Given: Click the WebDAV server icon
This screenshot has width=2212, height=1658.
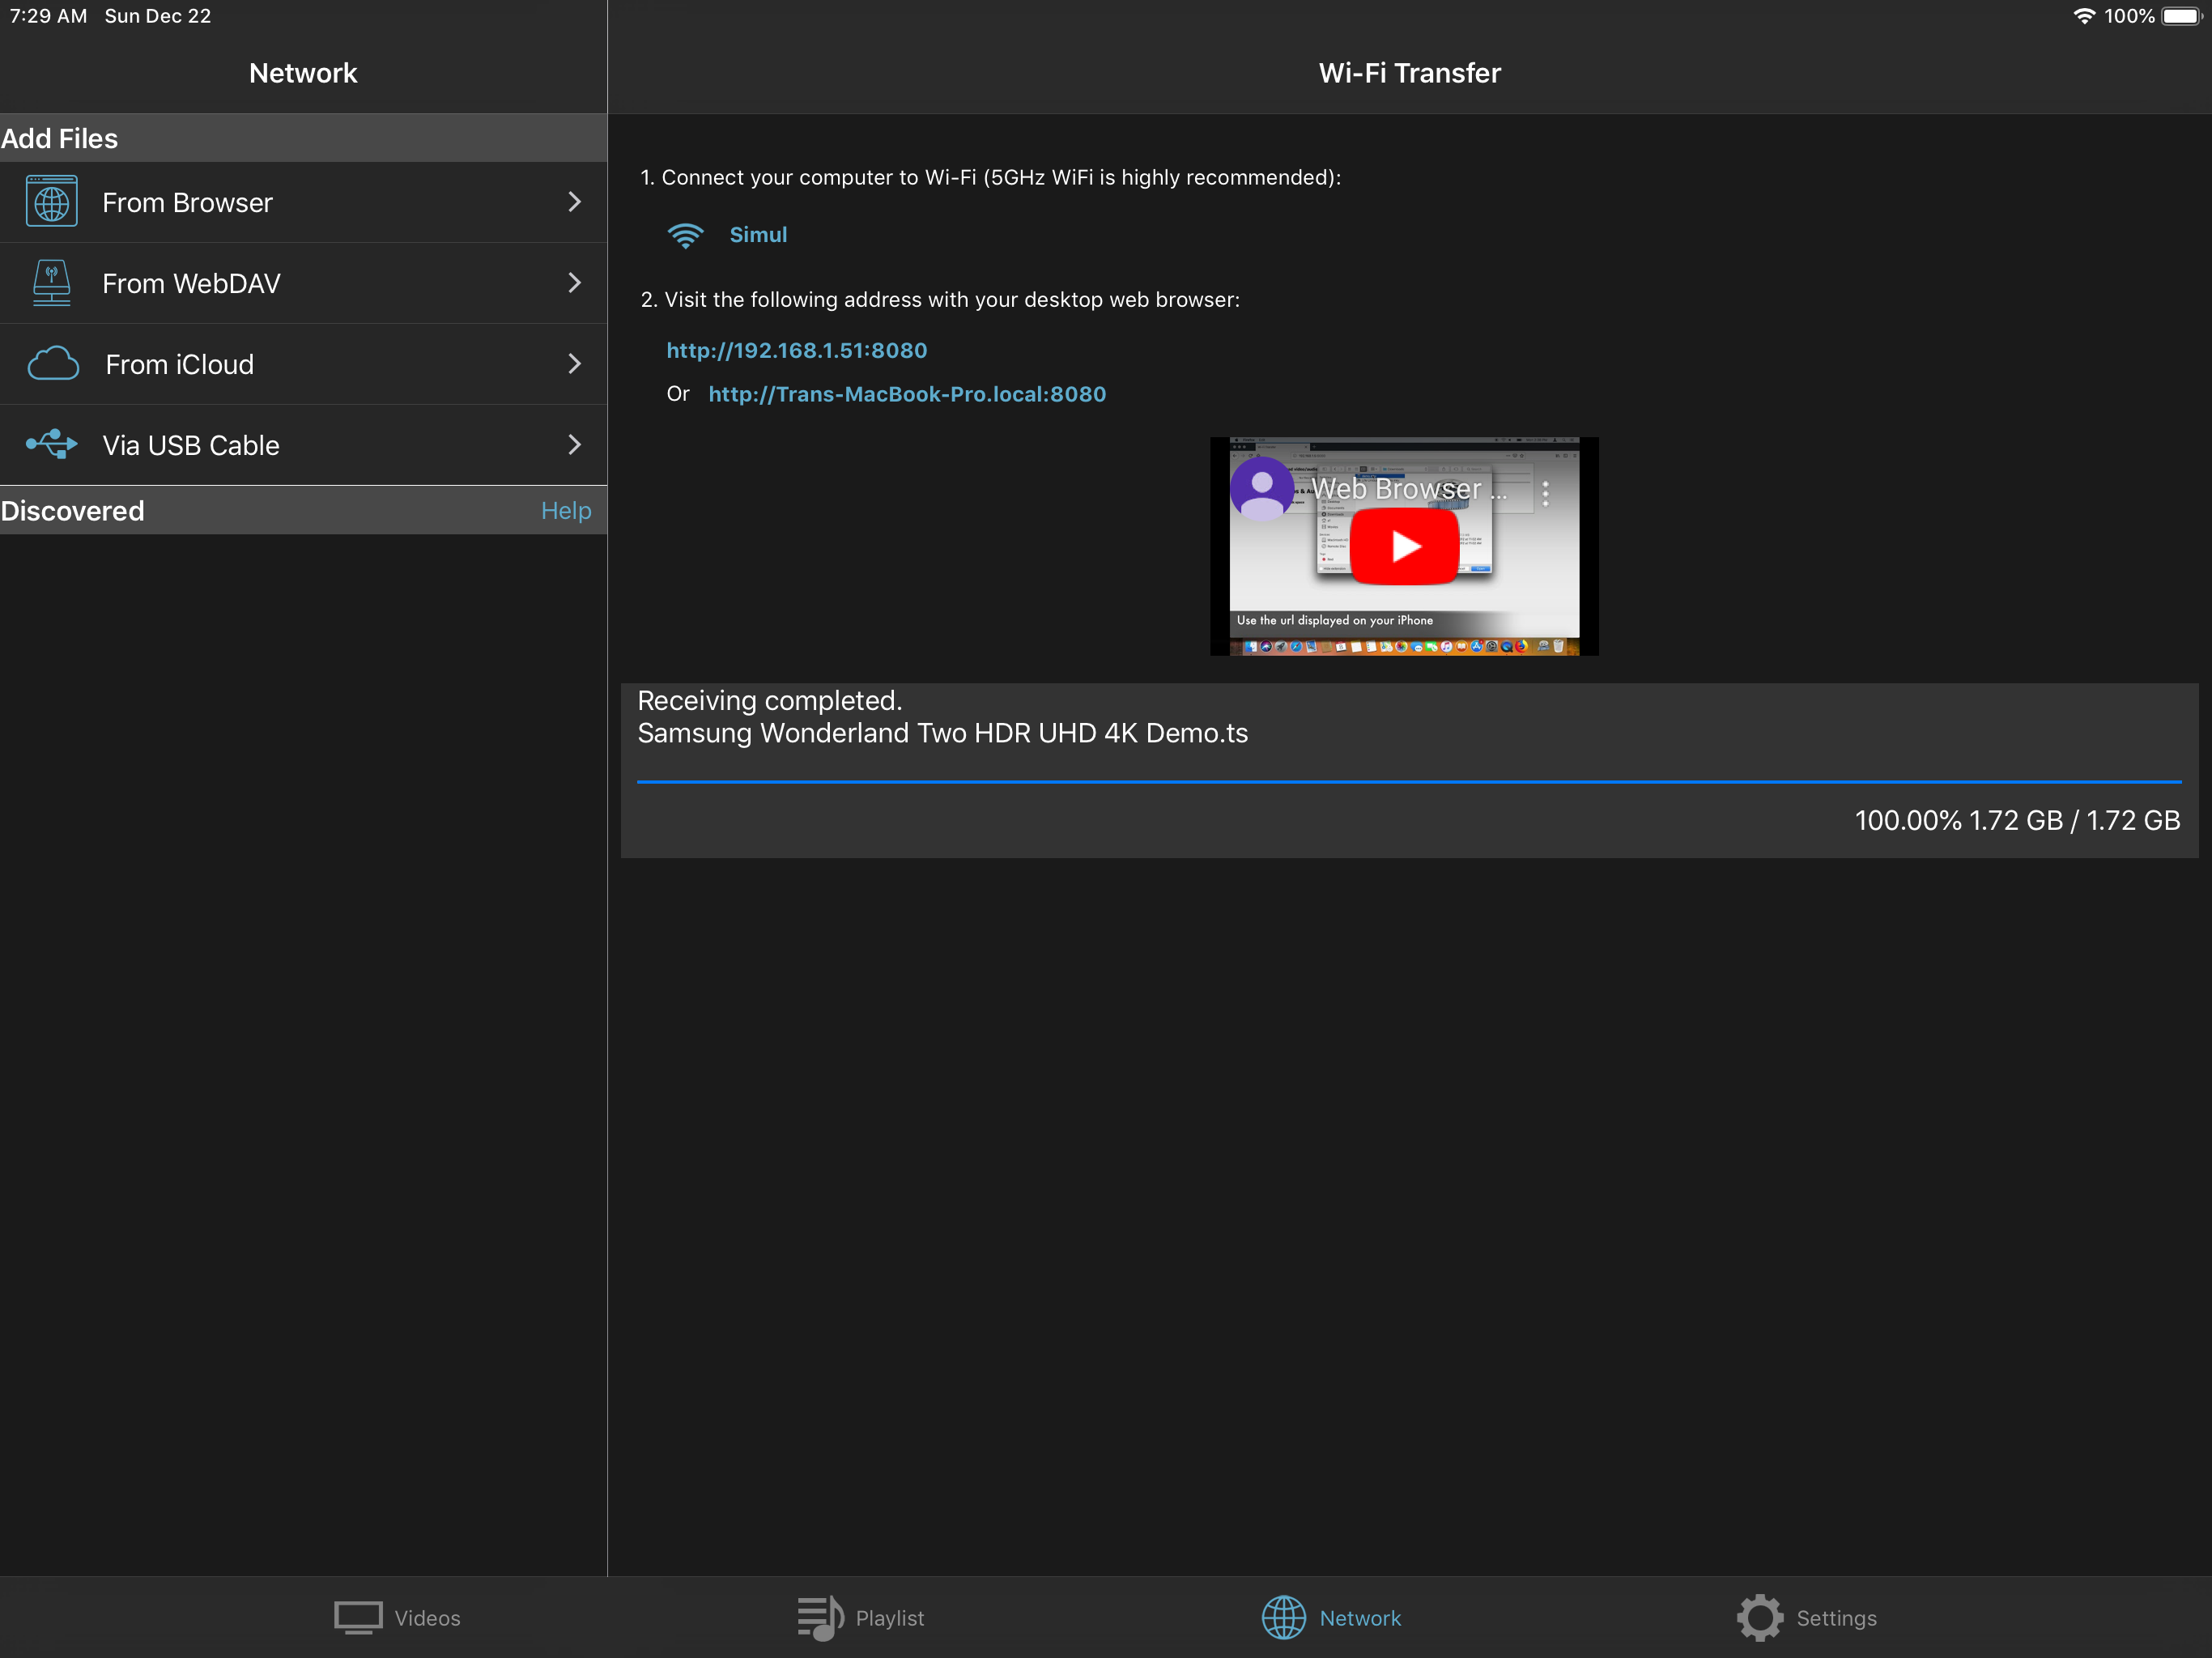Looking at the screenshot, I should click(x=52, y=283).
